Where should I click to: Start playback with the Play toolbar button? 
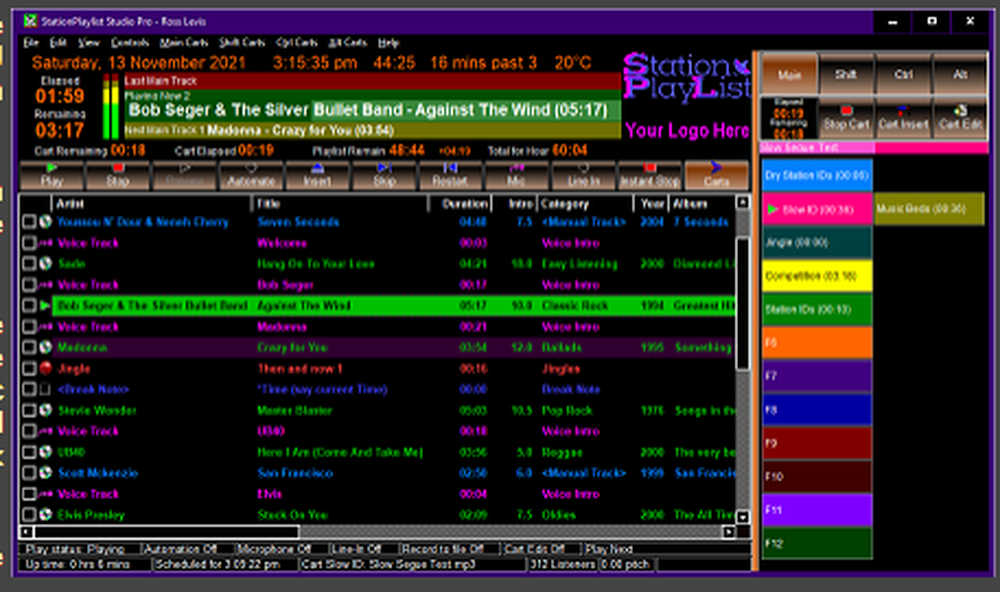coord(52,175)
